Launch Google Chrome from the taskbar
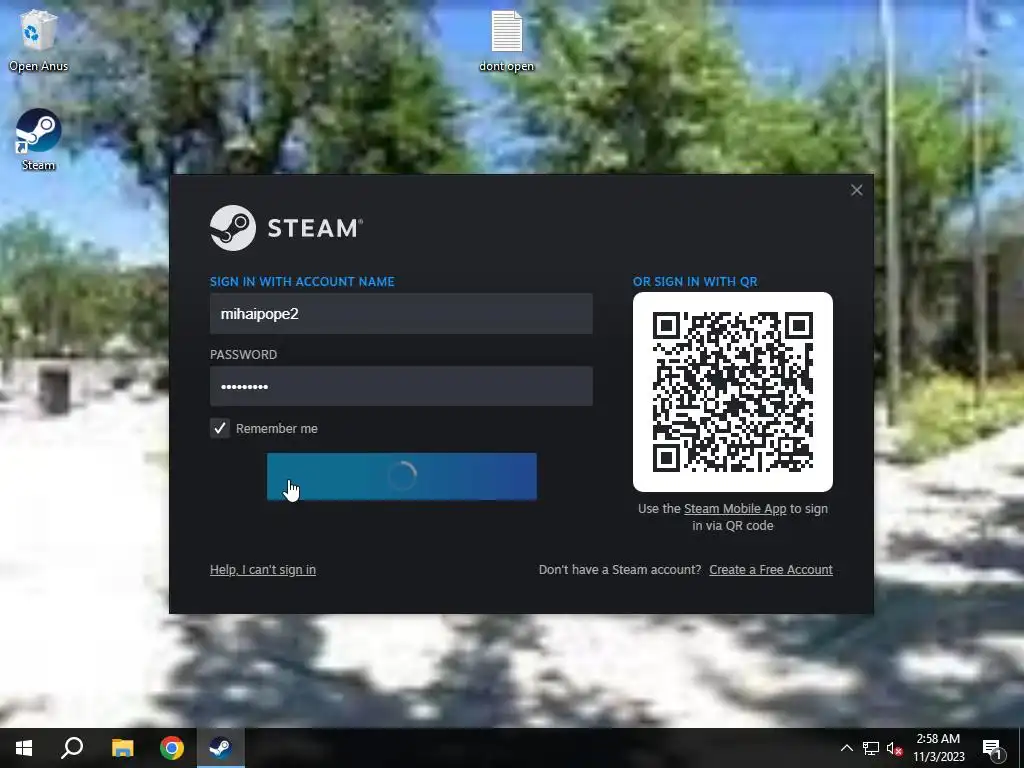 point(172,748)
